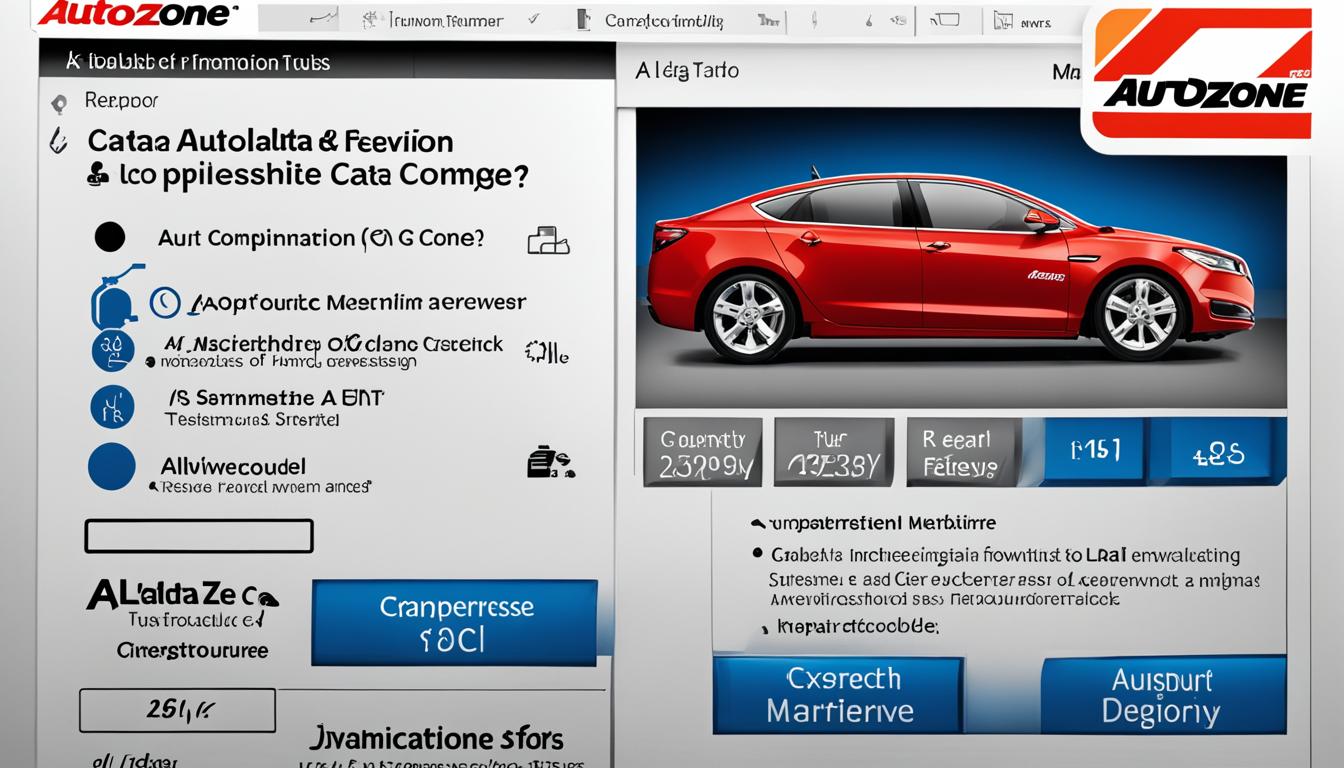Select the blue '151' tab

[x=1095, y=451]
